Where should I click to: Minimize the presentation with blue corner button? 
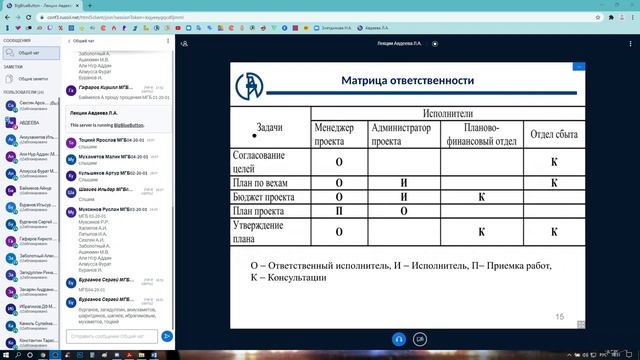tap(579, 67)
